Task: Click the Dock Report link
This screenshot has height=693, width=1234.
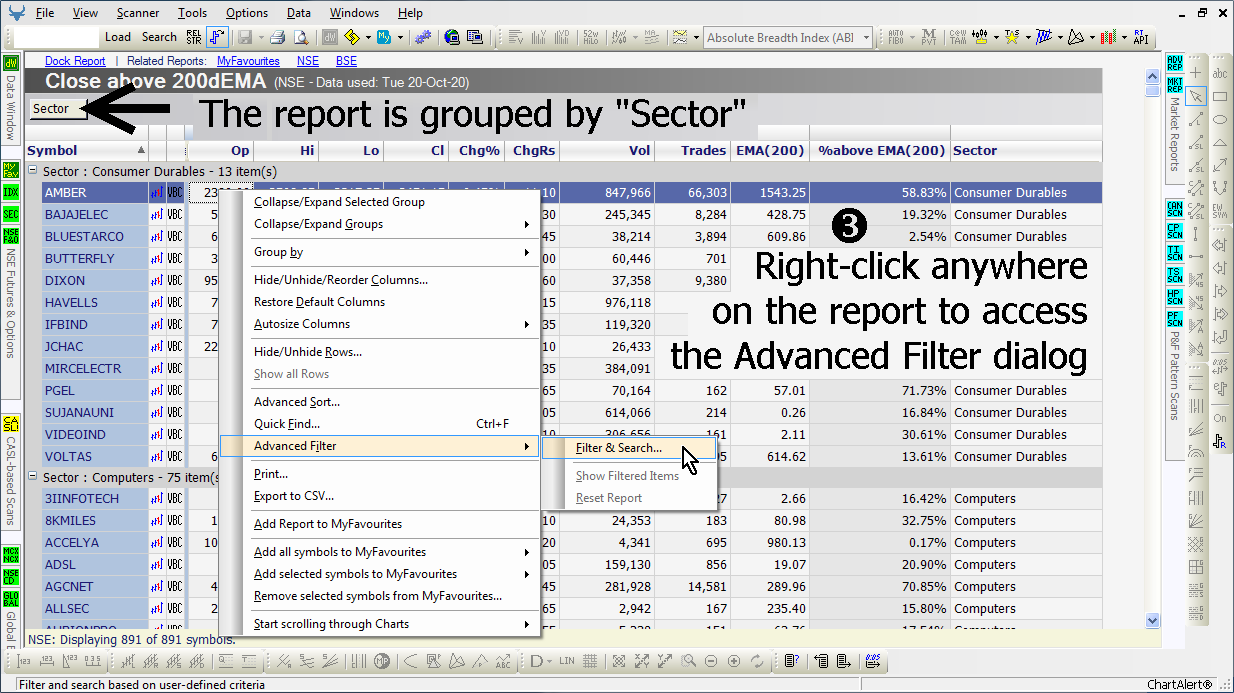Action: pos(75,61)
